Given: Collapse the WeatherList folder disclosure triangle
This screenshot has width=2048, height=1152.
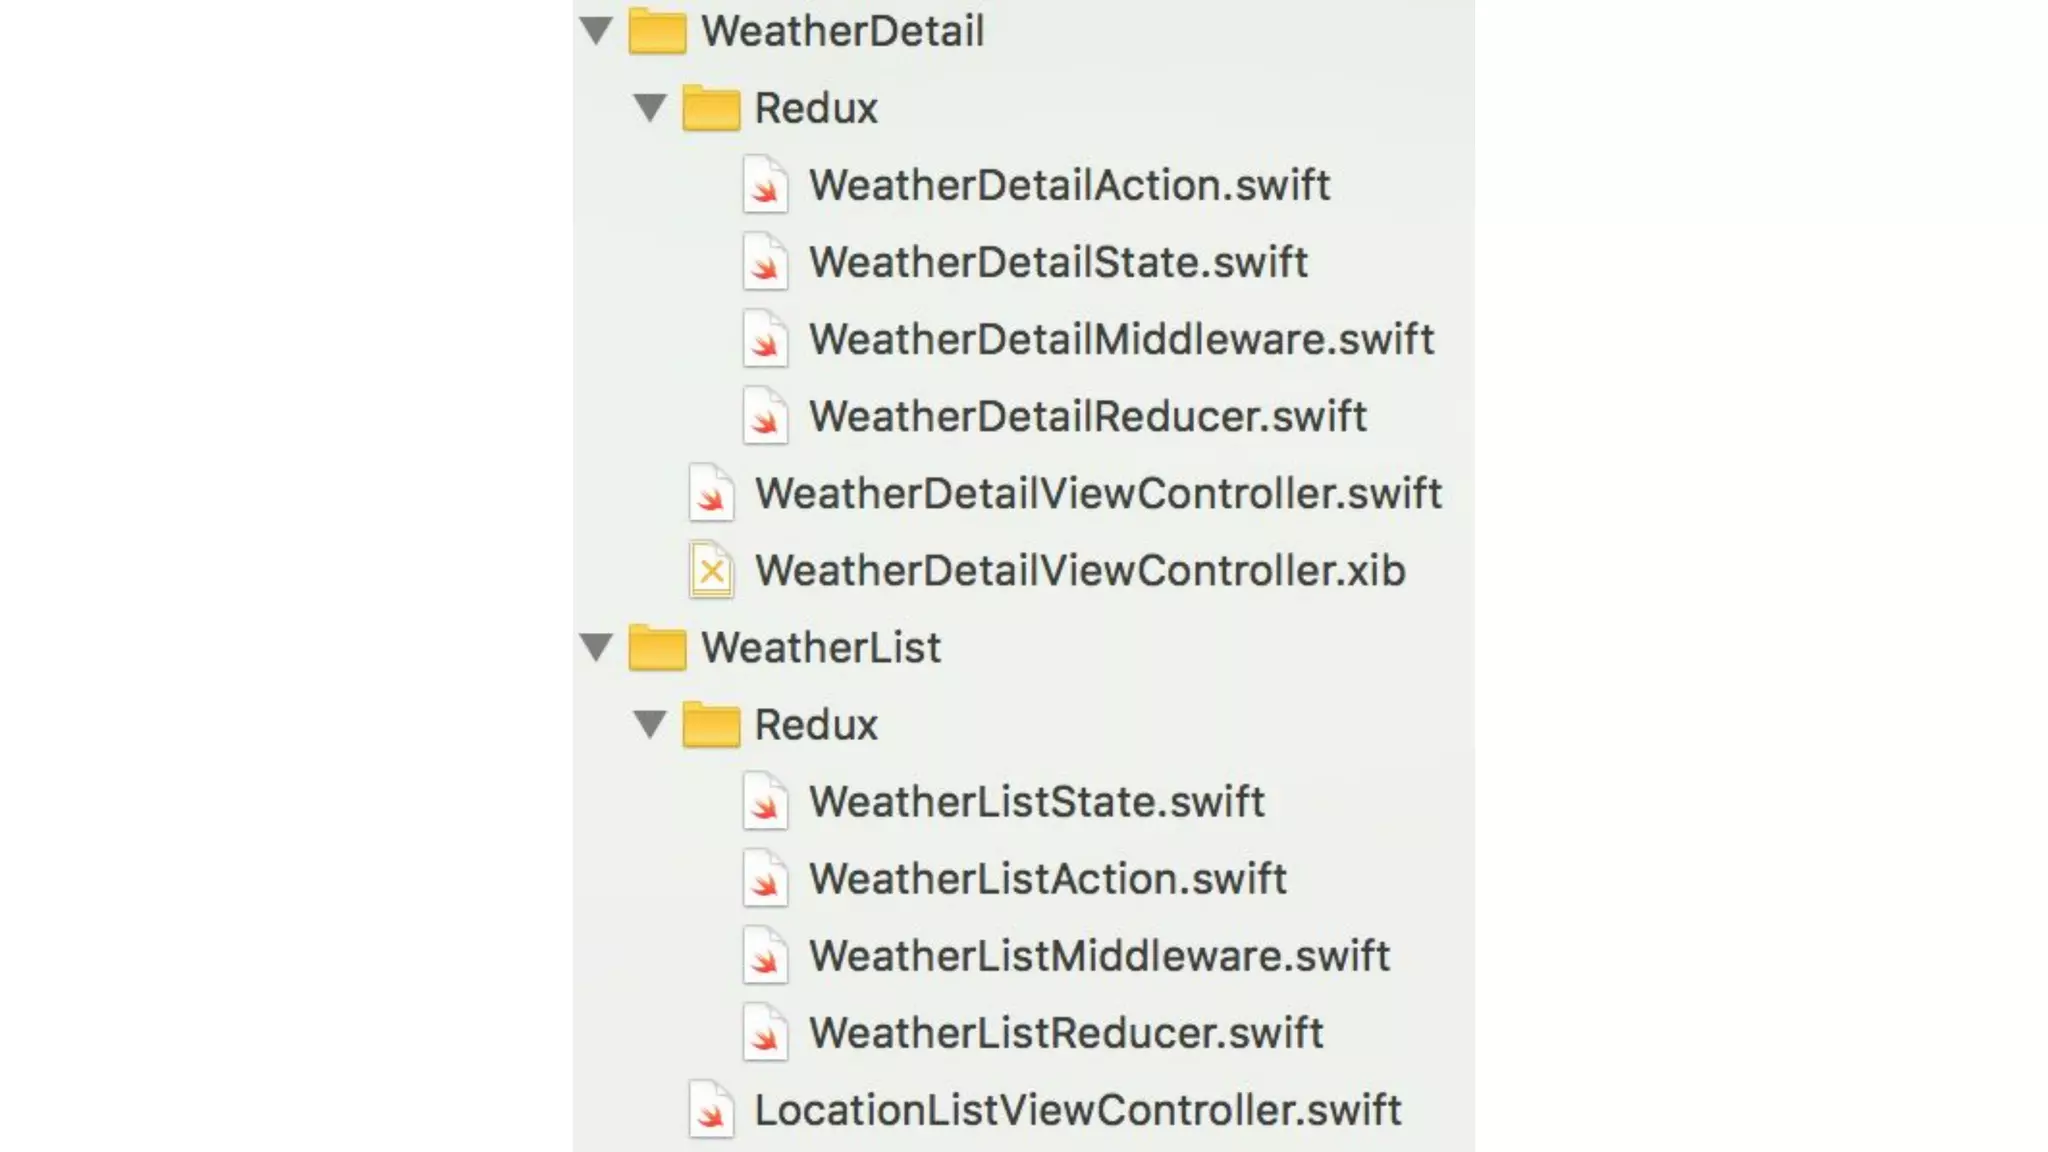Looking at the screenshot, I should 597,648.
